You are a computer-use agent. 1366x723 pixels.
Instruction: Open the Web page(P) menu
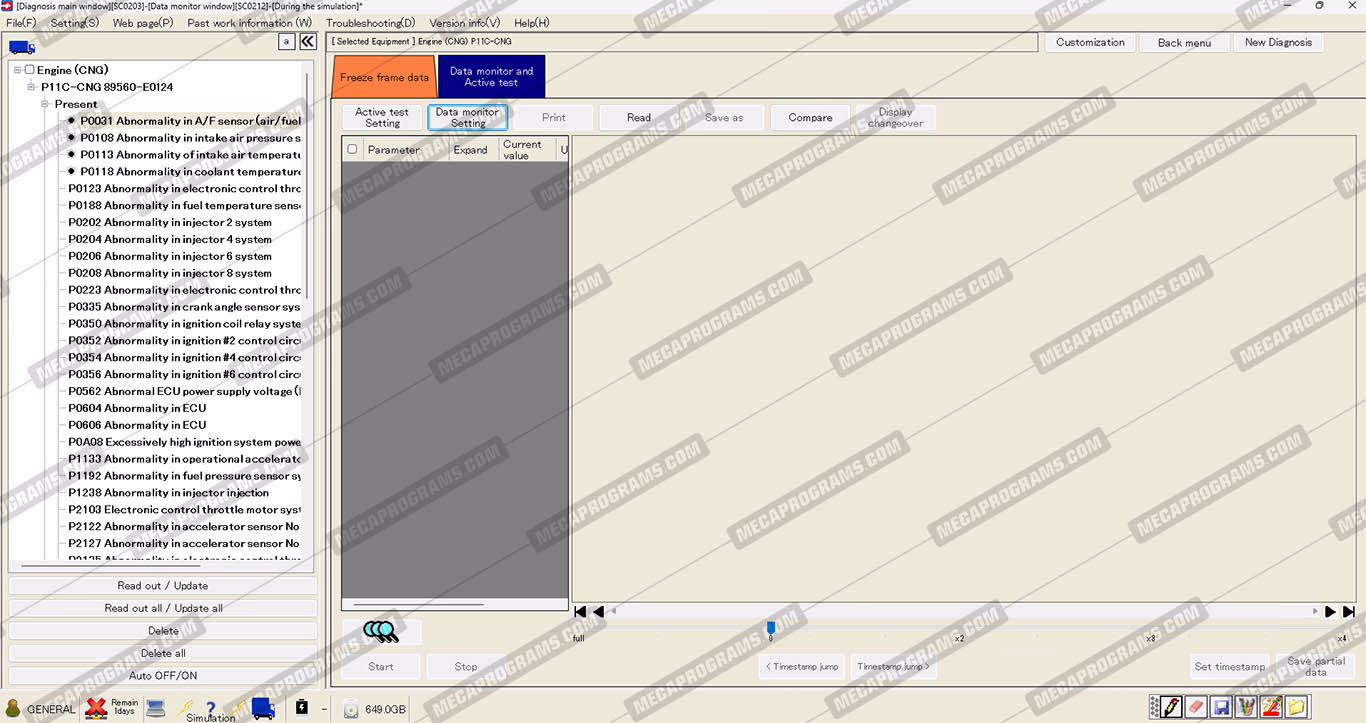[x=143, y=23]
